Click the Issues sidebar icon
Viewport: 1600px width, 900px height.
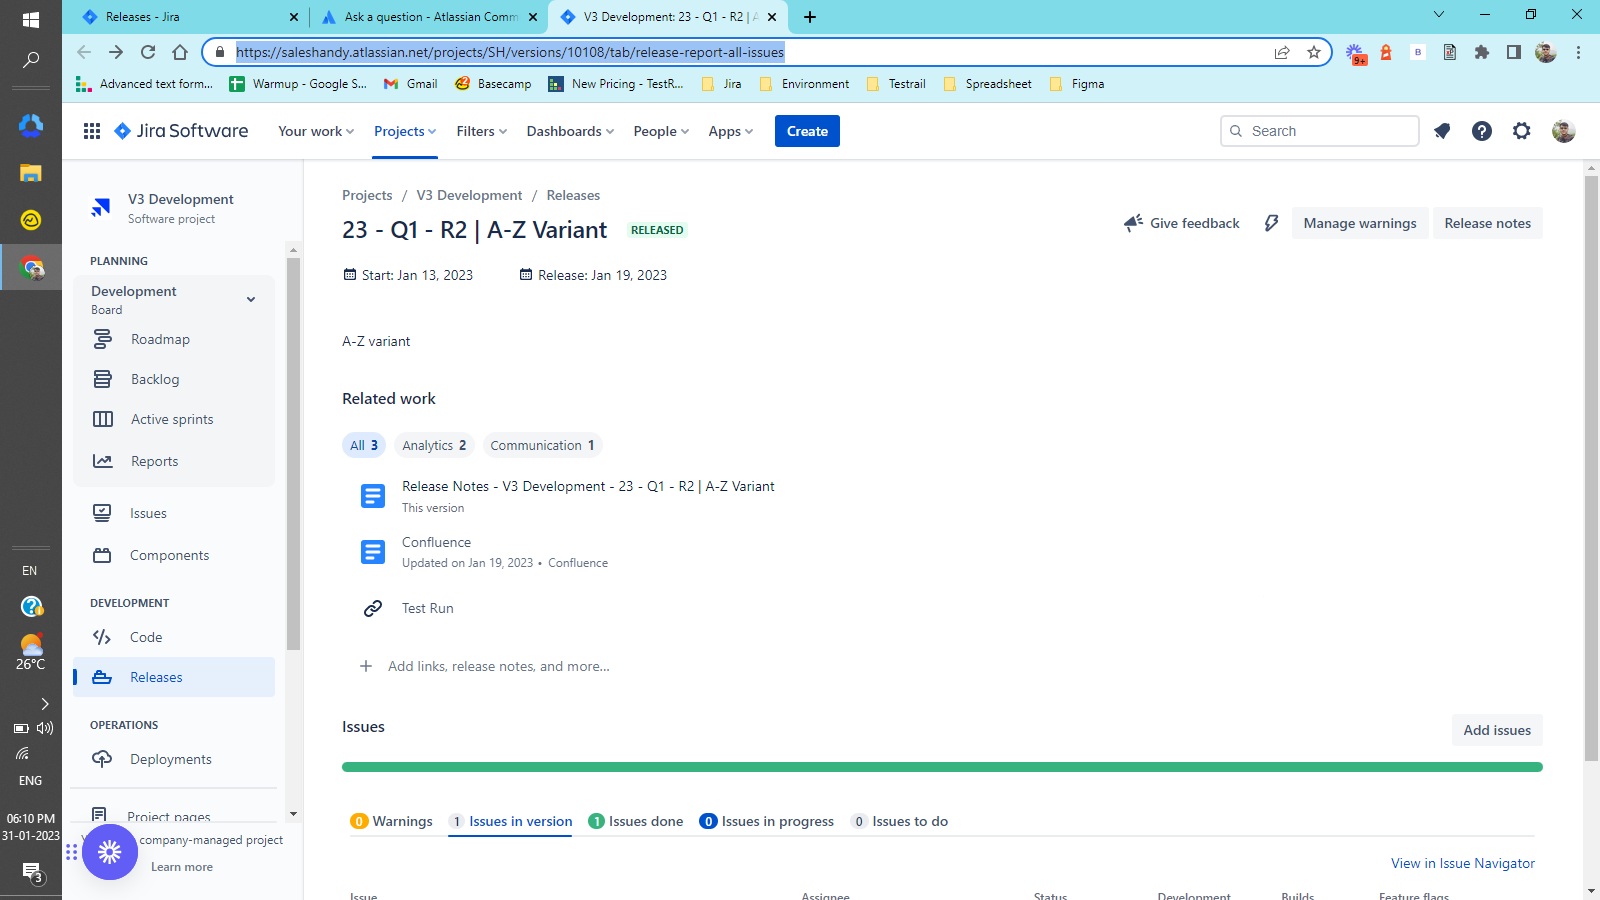102,513
